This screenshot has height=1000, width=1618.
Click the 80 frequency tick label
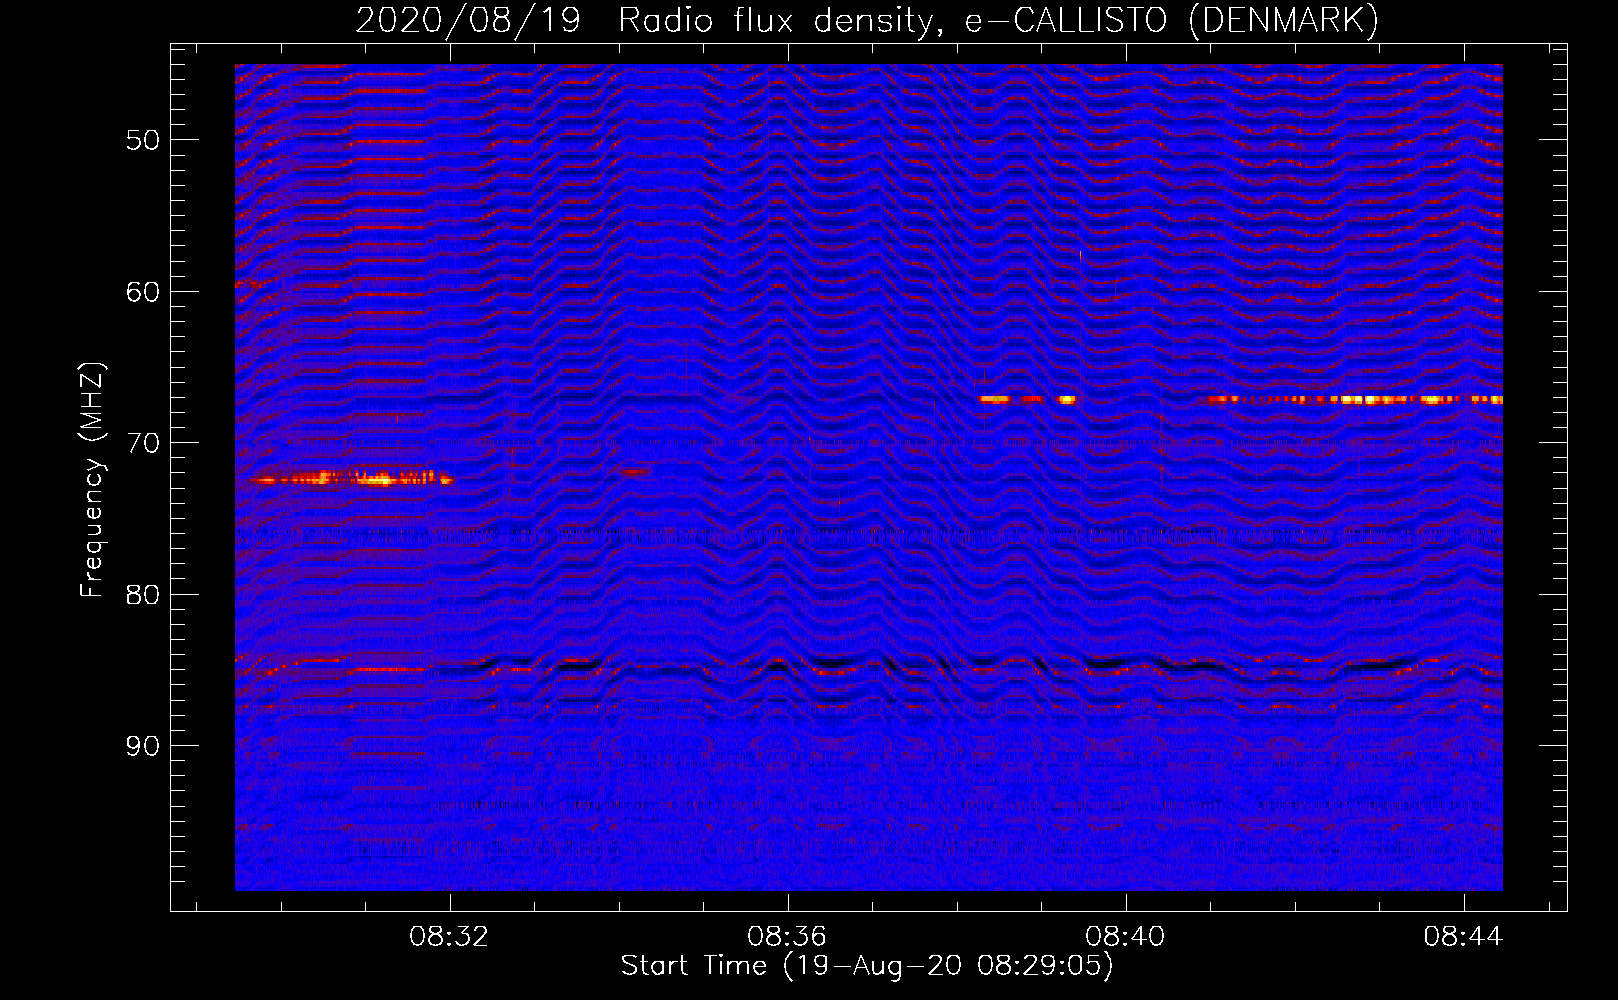143,595
